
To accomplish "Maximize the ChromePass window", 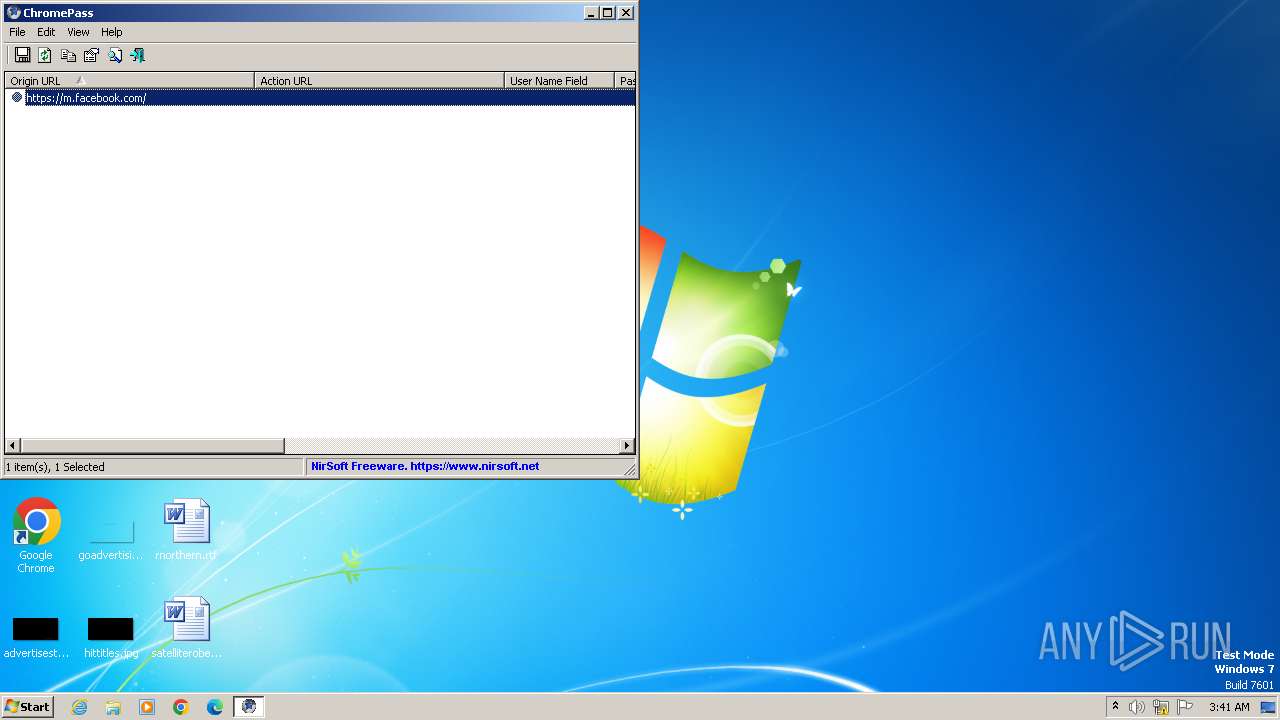I will click(x=607, y=13).
